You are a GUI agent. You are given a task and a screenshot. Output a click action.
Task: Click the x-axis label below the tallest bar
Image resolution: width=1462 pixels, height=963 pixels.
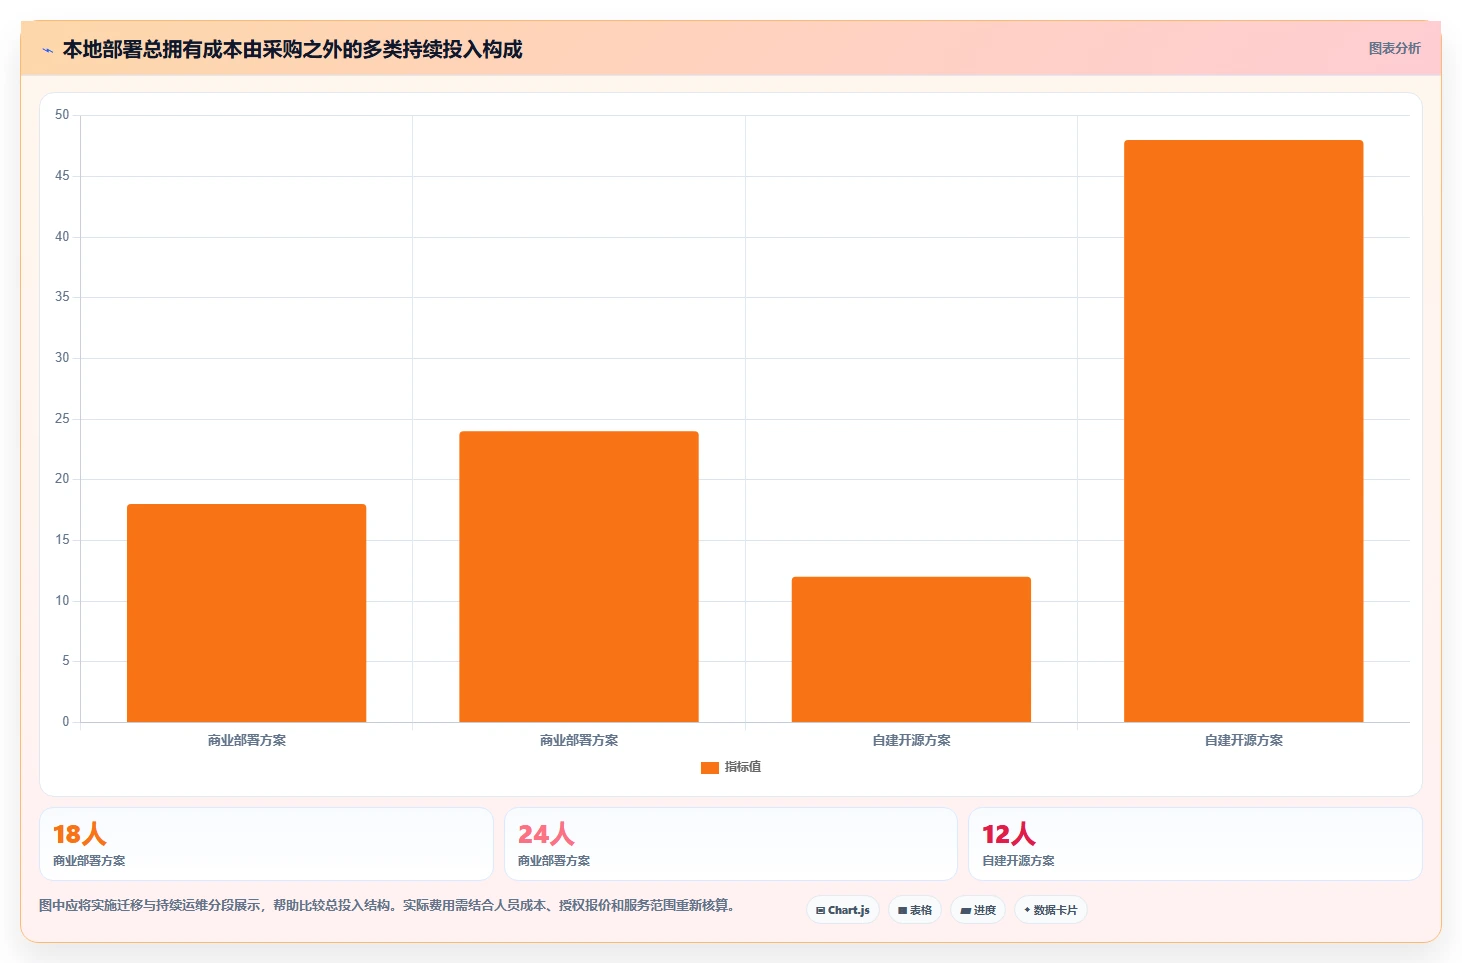1244,741
